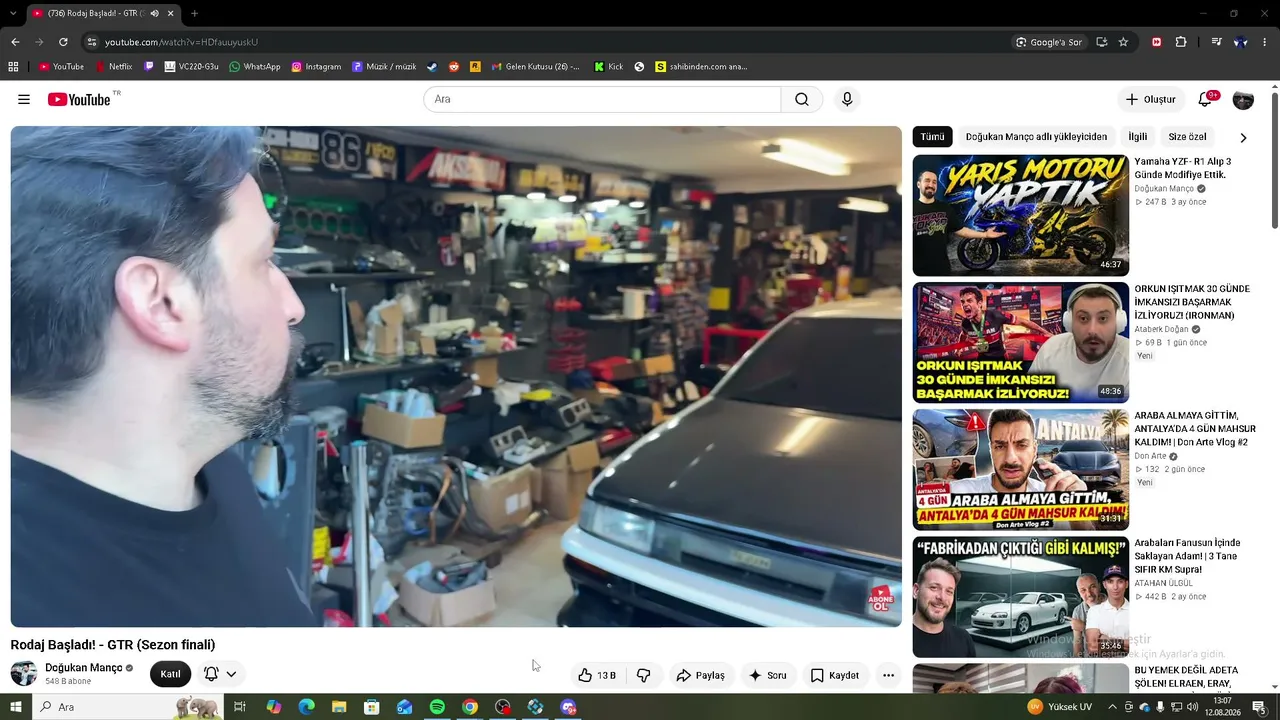Open the Netflix bookmark
The width and height of the screenshot is (1280, 720).
(x=114, y=67)
